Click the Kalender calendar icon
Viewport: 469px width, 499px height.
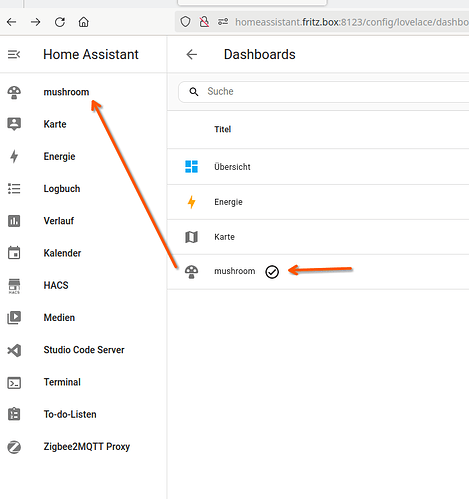pyautogui.click(x=14, y=253)
